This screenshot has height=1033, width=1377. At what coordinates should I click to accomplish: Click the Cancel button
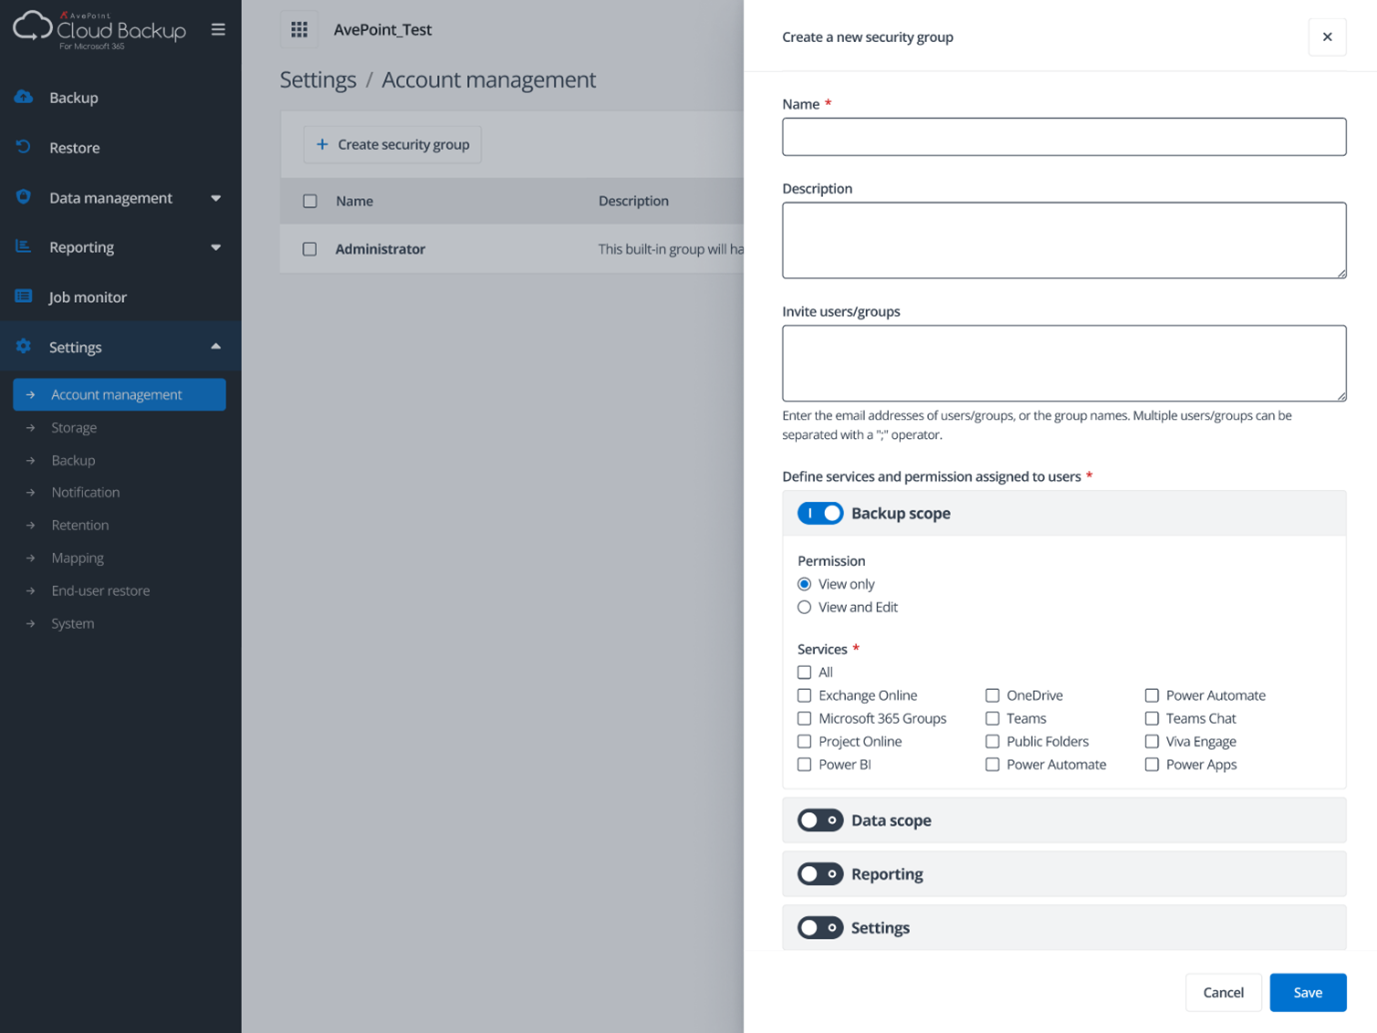pyautogui.click(x=1223, y=992)
